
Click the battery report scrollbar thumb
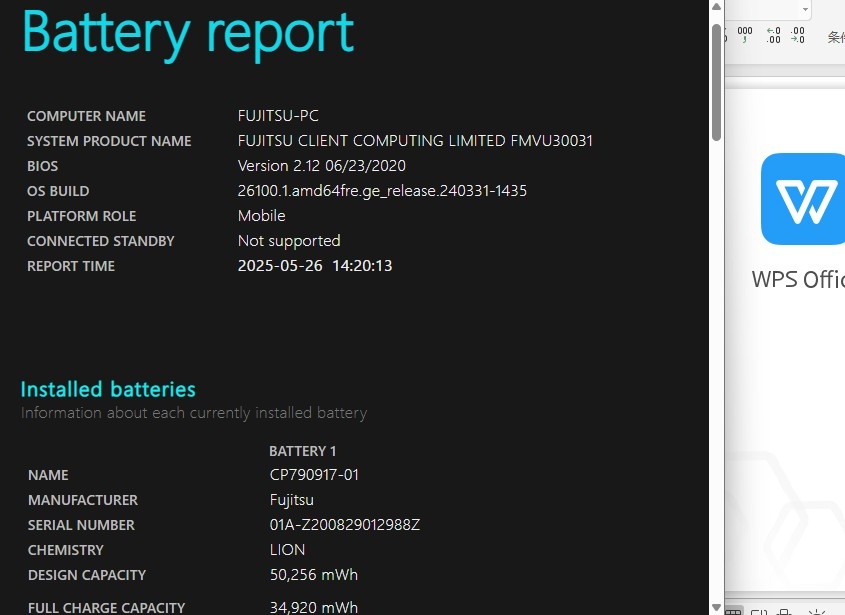coord(716,82)
